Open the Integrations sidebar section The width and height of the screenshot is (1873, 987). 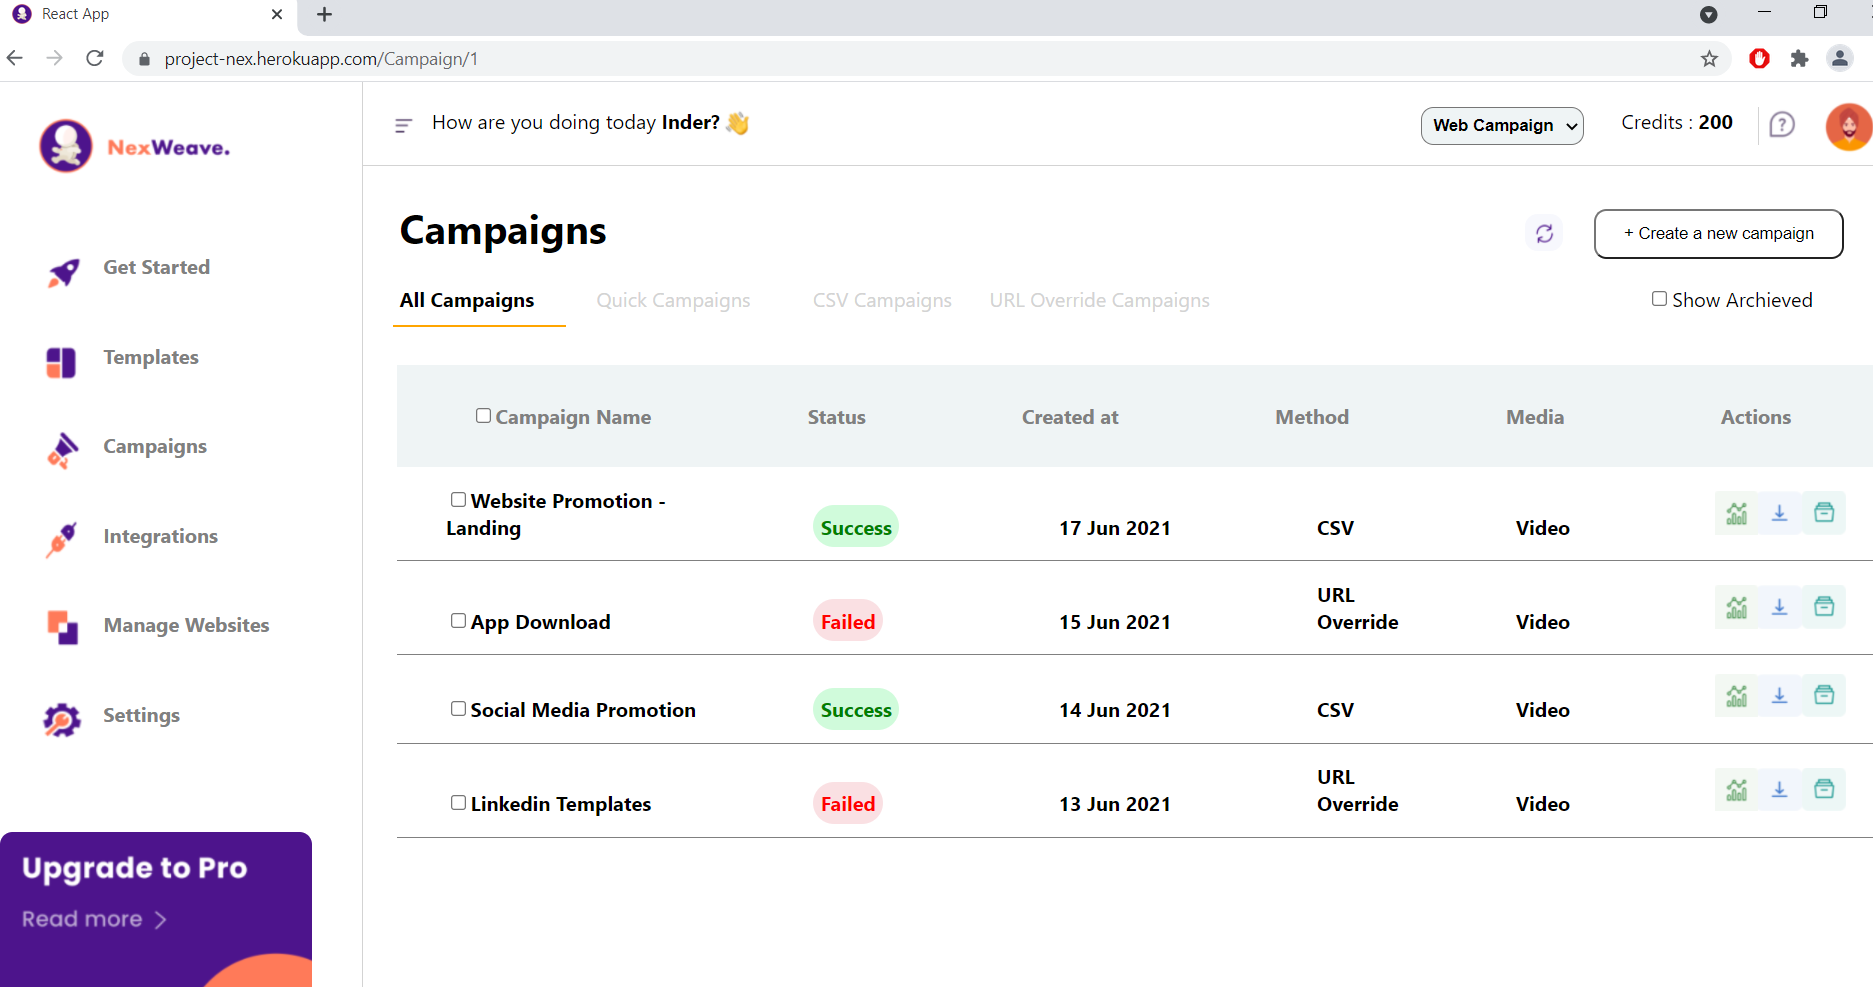pos(159,536)
